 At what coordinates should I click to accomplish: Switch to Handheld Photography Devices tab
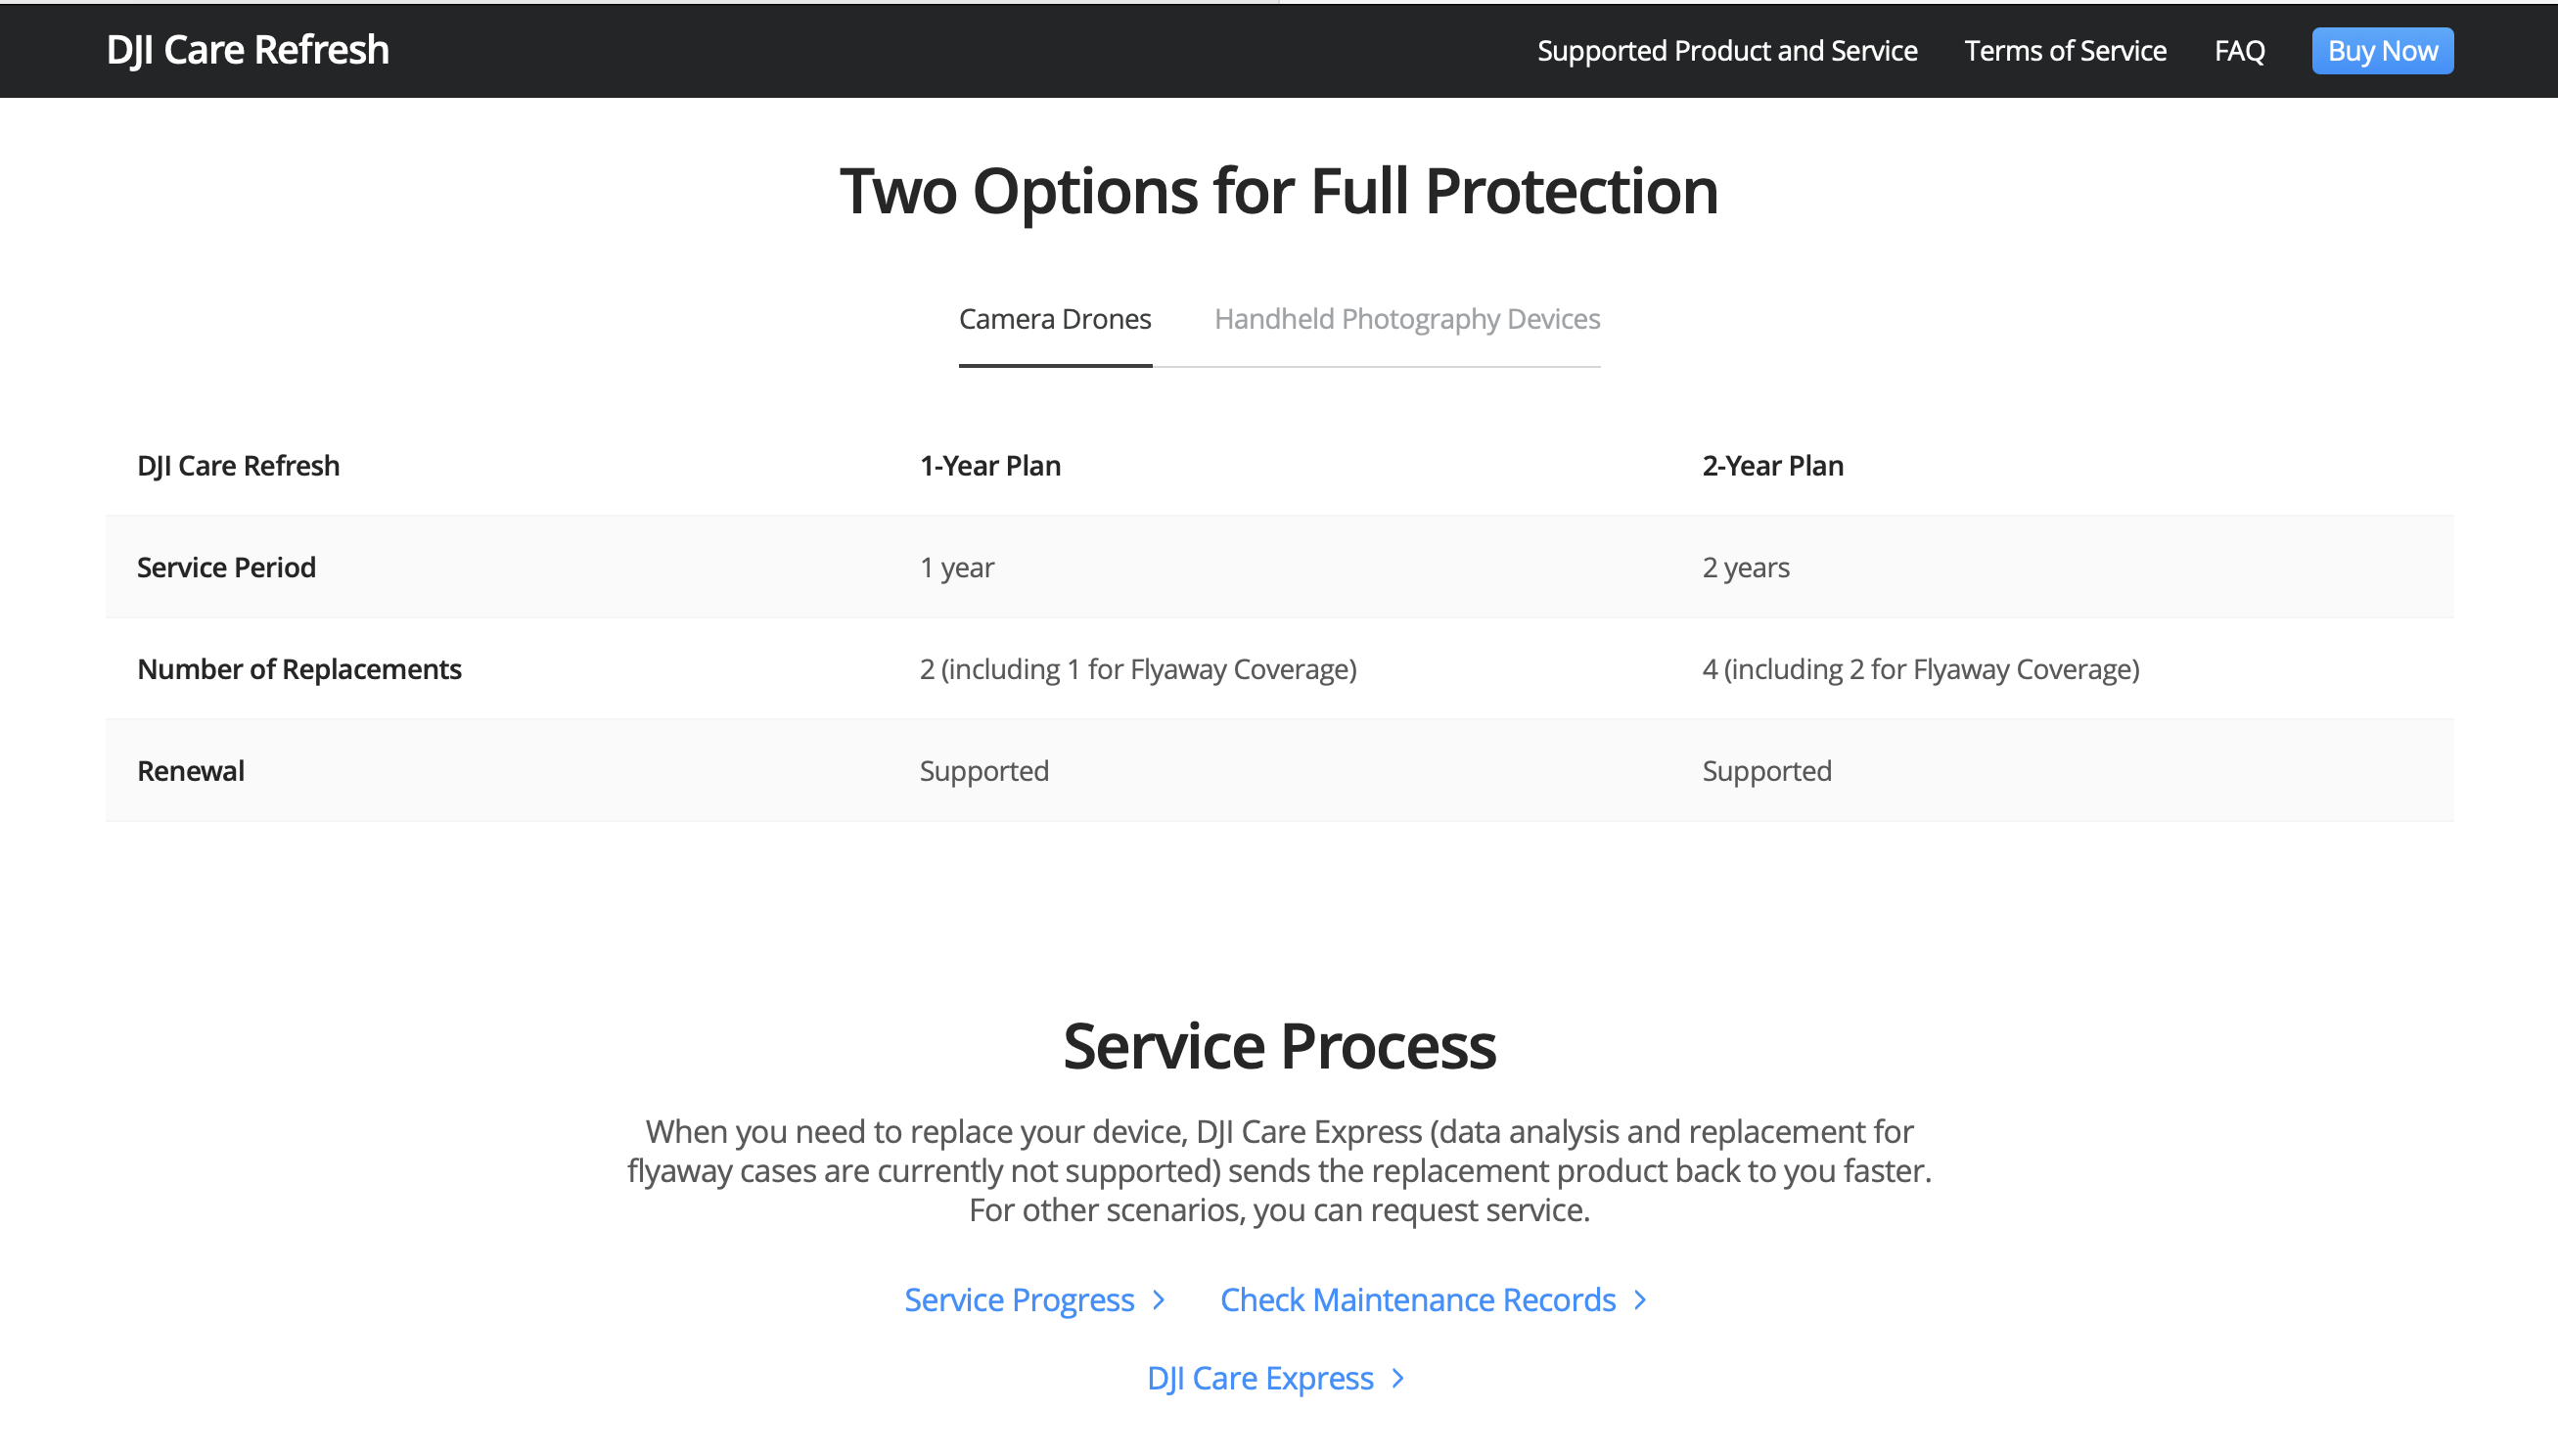[x=1406, y=319]
